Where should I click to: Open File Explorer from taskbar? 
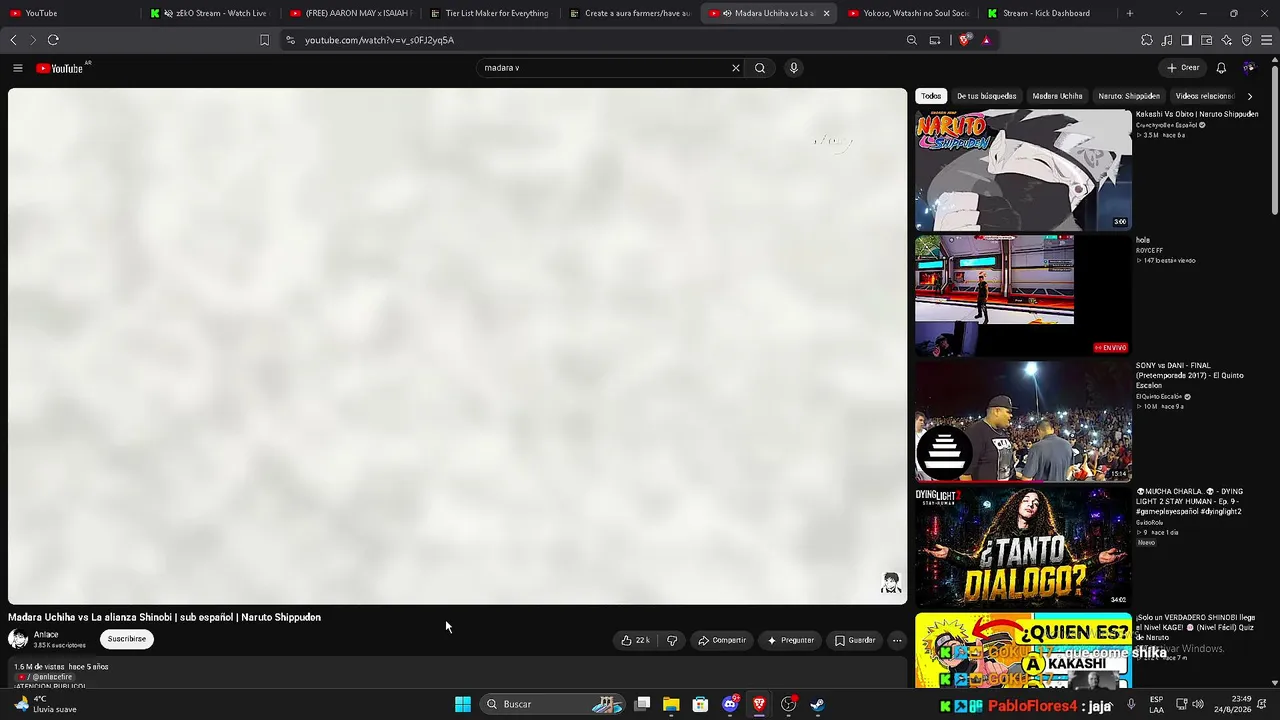tap(671, 704)
